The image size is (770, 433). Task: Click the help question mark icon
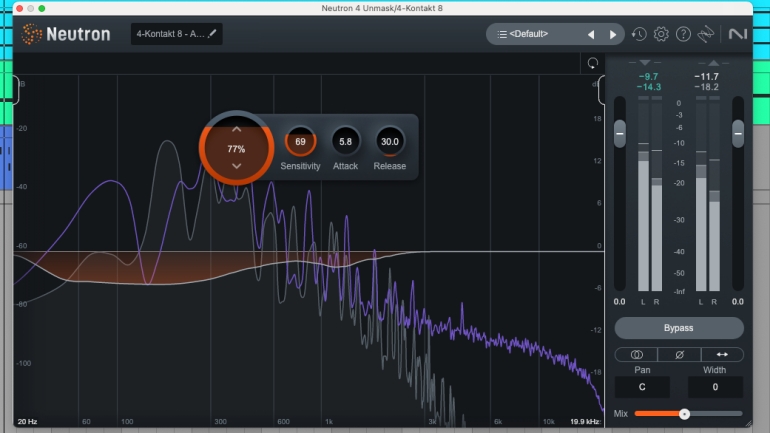coord(683,34)
